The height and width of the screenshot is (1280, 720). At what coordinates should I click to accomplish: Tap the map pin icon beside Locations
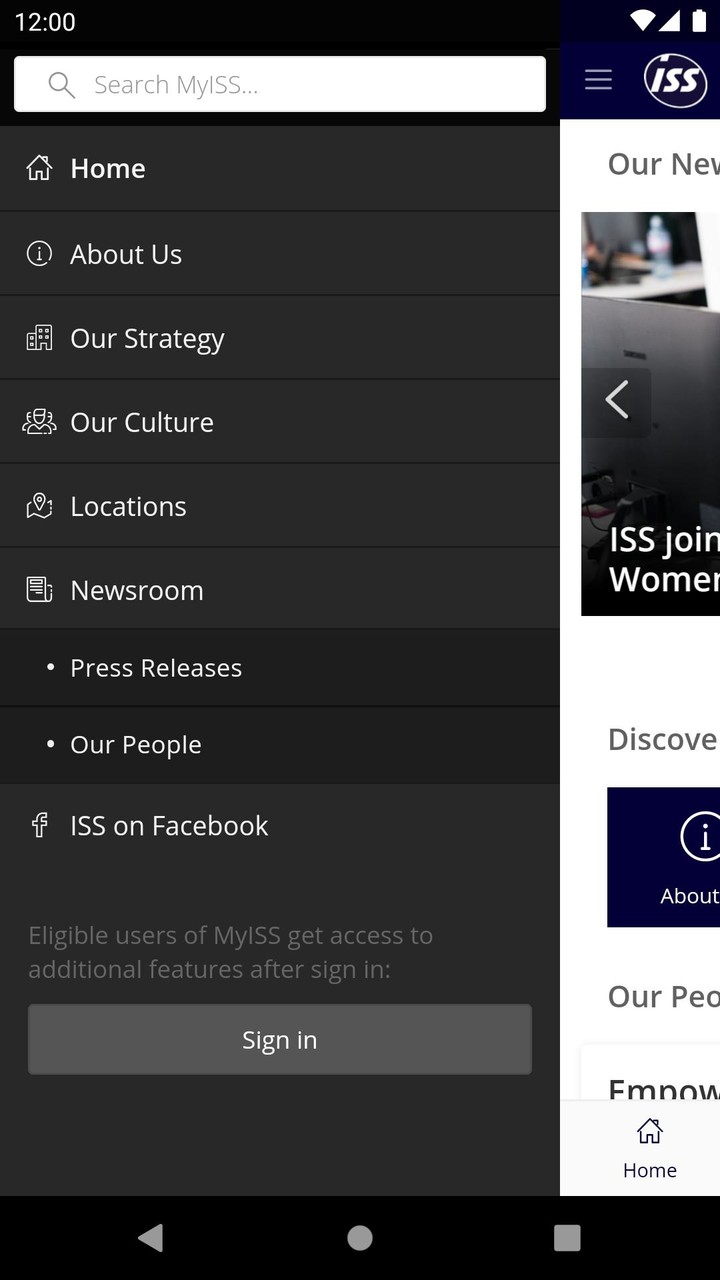[39, 506]
